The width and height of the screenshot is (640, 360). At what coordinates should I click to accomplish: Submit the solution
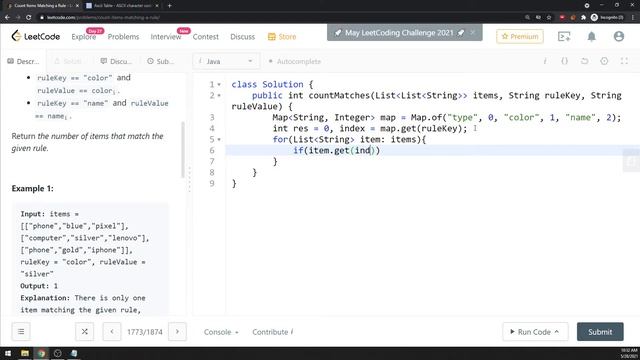[x=600, y=332]
